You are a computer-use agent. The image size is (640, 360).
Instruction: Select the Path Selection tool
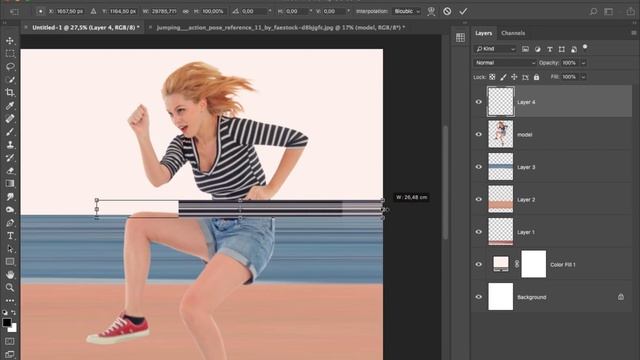pos(10,249)
